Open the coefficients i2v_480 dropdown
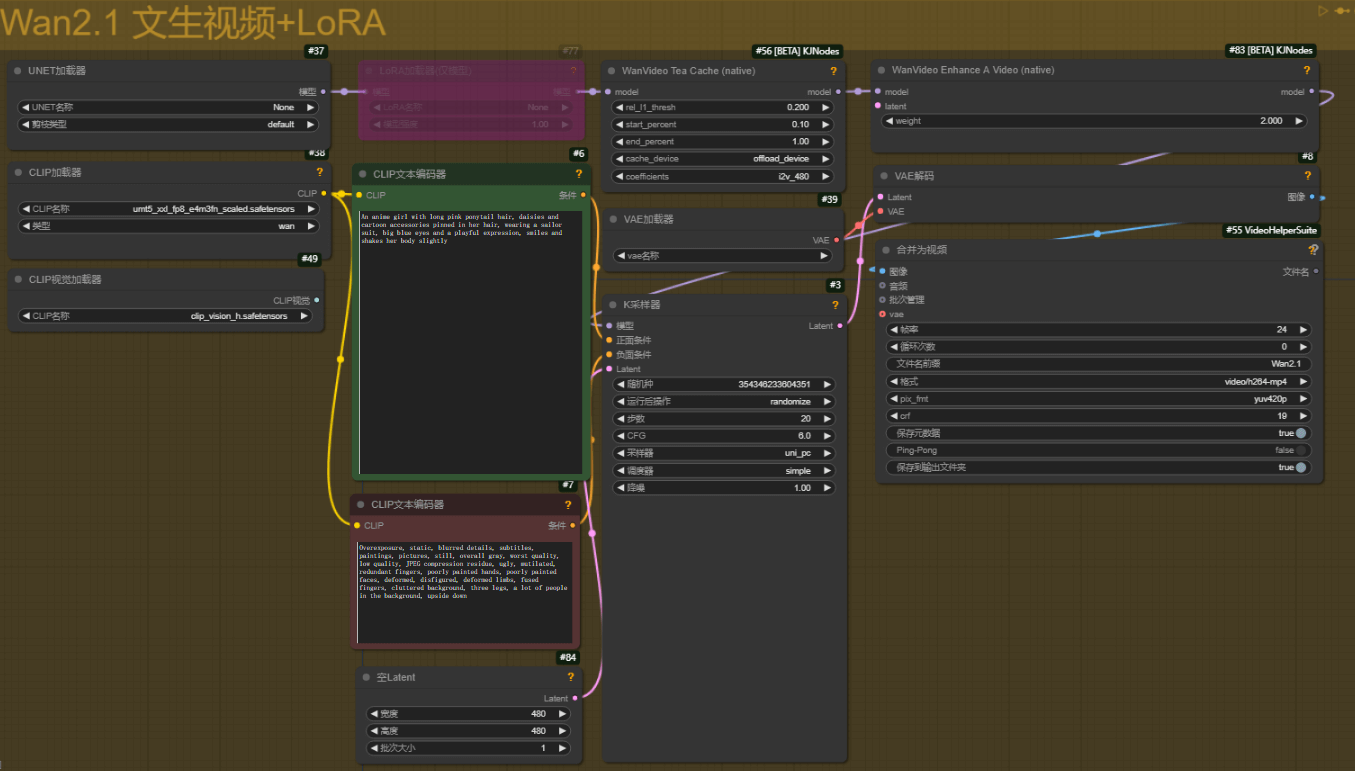Image resolution: width=1355 pixels, height=771 pixels. (x=722, y=177)
